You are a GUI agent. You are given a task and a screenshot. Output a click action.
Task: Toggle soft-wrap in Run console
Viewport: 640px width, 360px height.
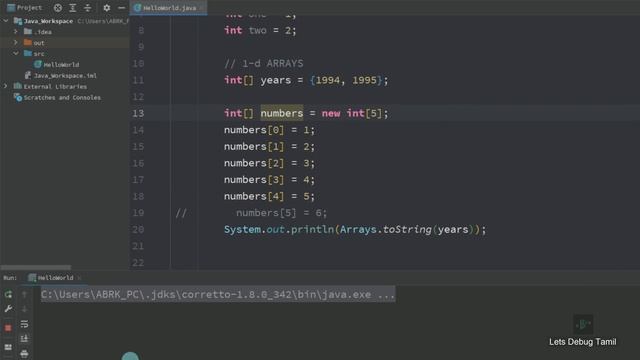point(24,324)
